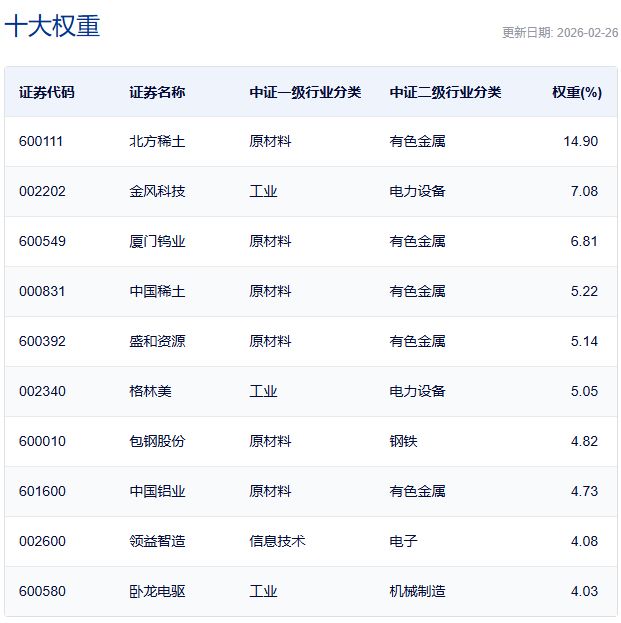Select the name 格林美

point(151,391)
